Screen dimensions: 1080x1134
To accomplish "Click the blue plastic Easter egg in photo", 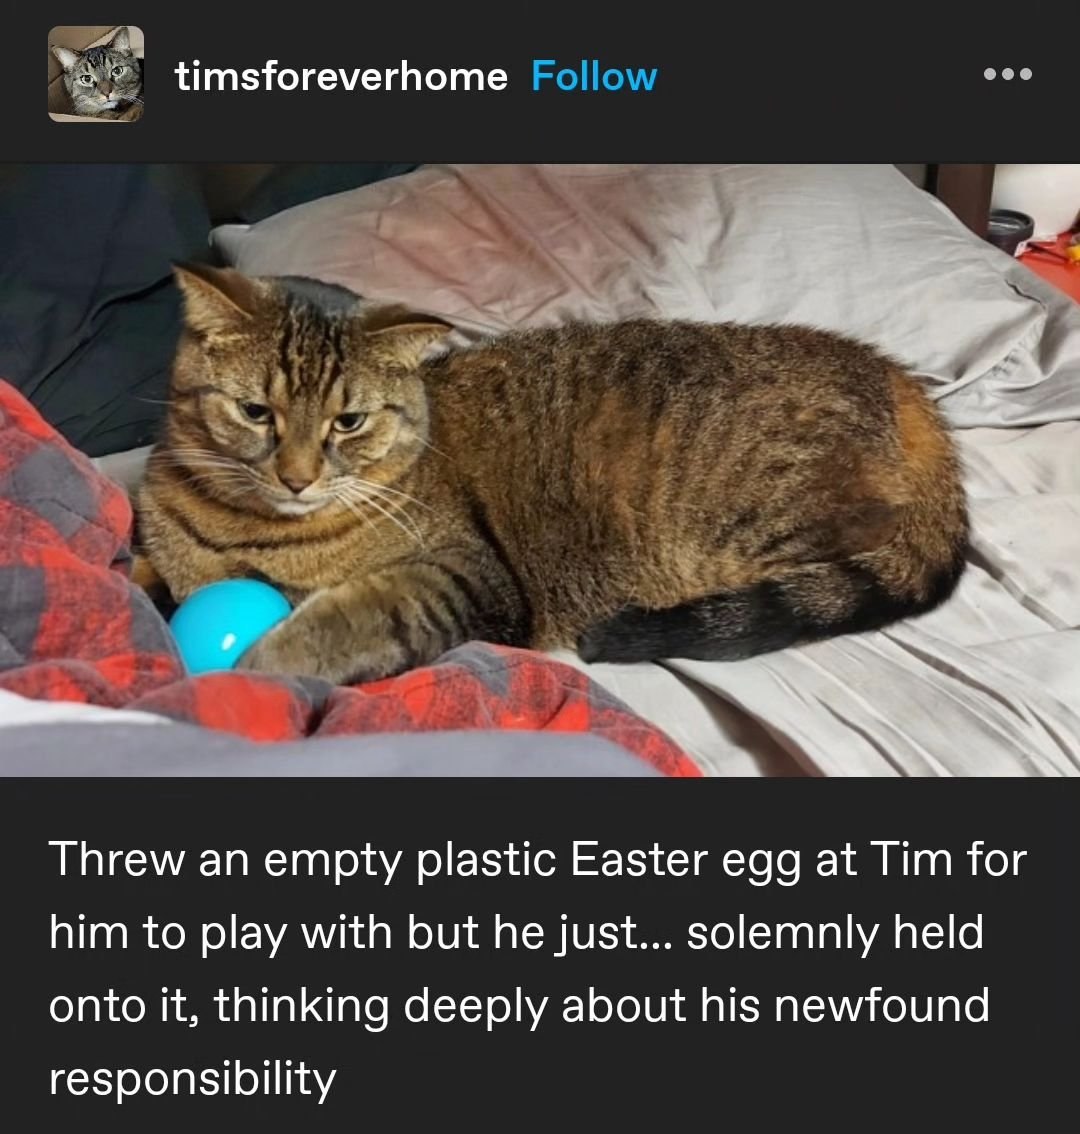I will click(x=228, y=625).
